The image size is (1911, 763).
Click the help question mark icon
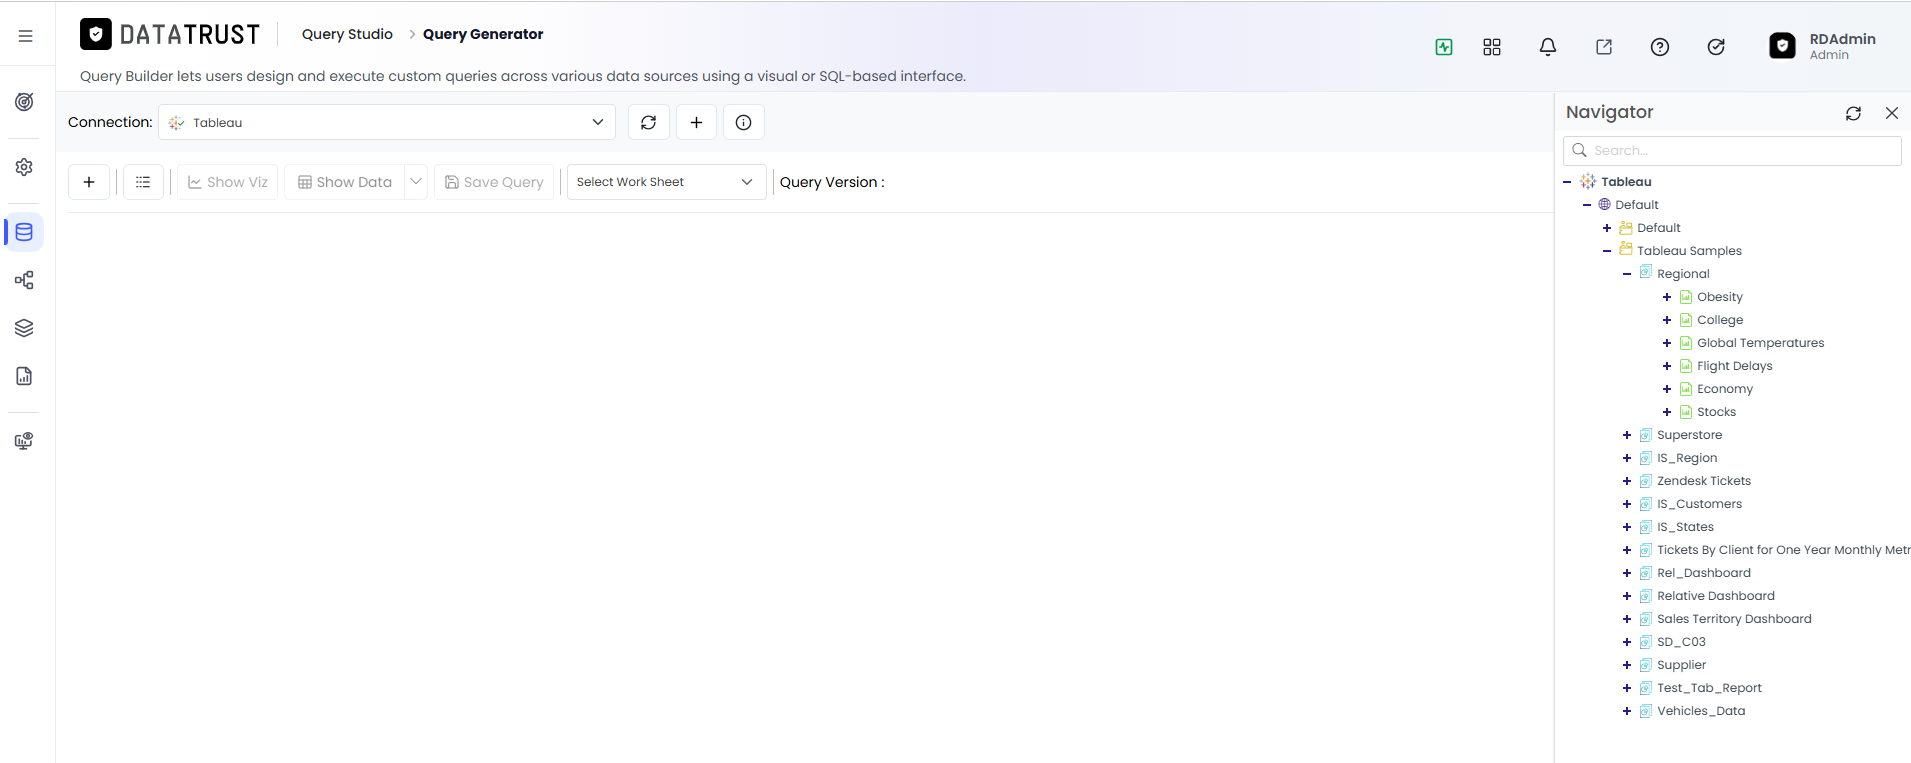click(x=1660, y=47)
